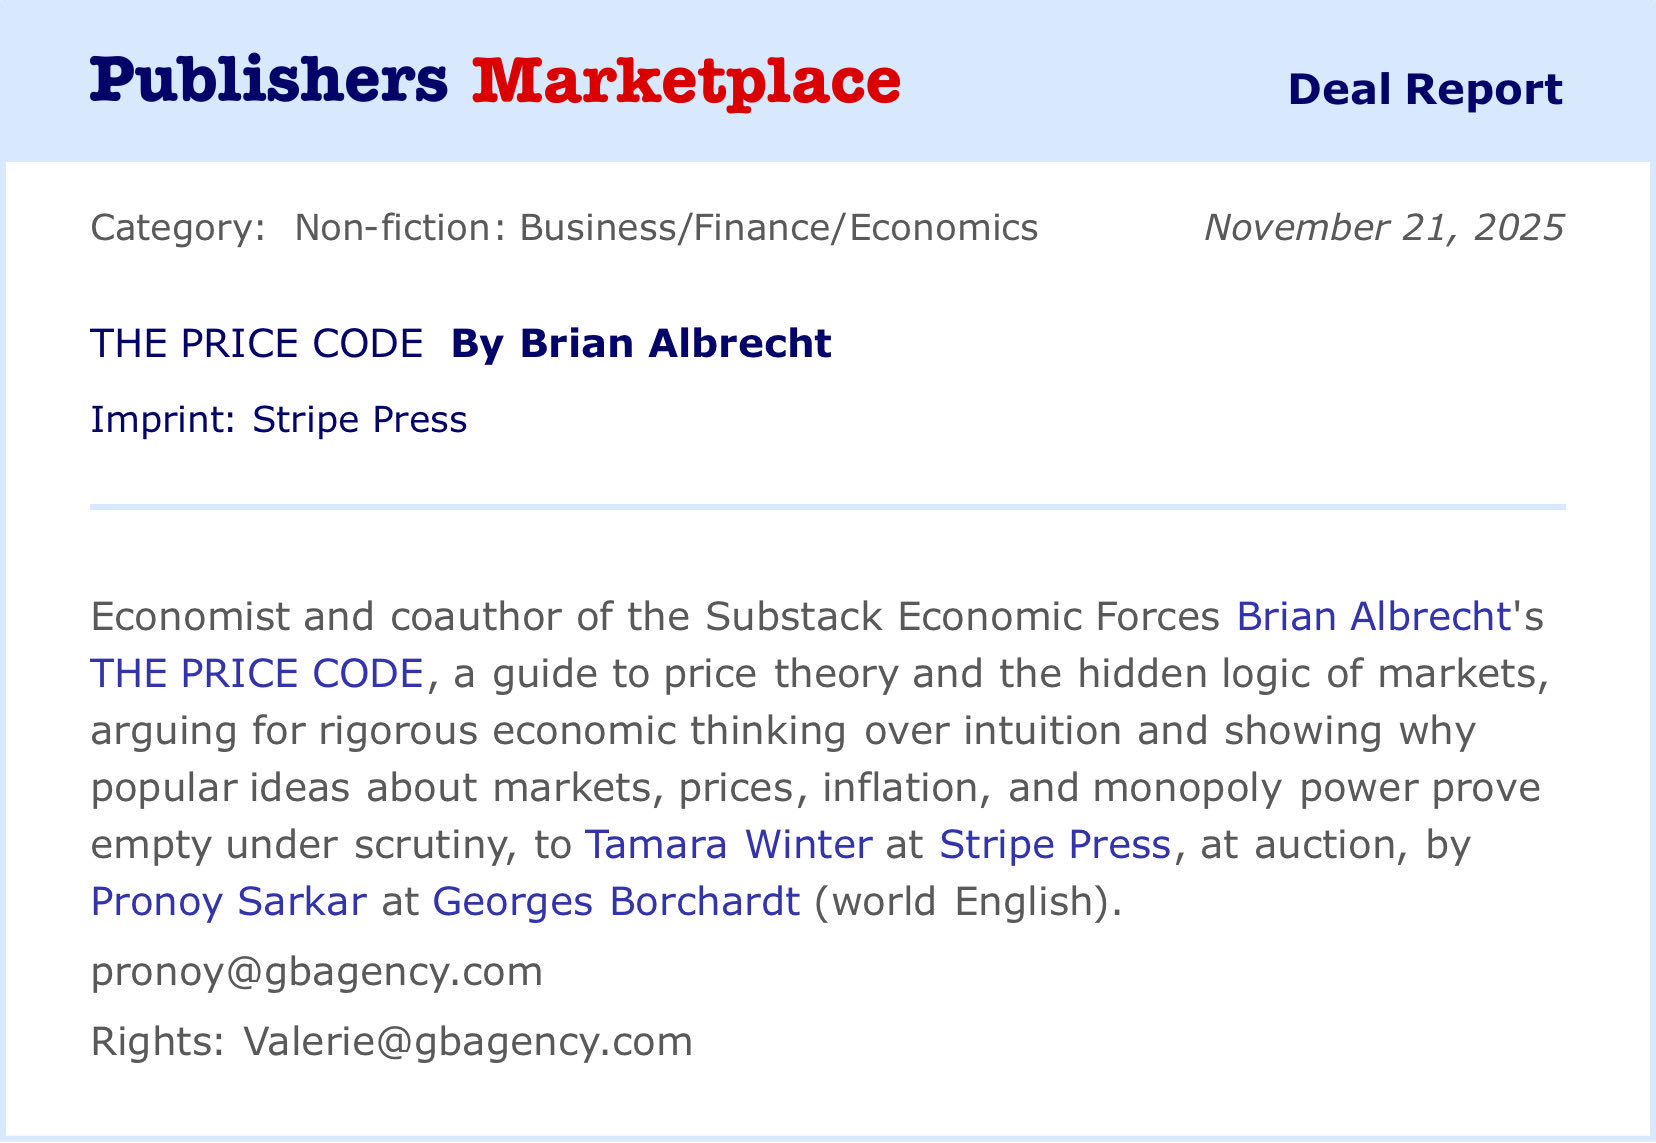Click the November 21, 2025 date
This screenshot has width=1656, height=1143.
point(1383,228)
